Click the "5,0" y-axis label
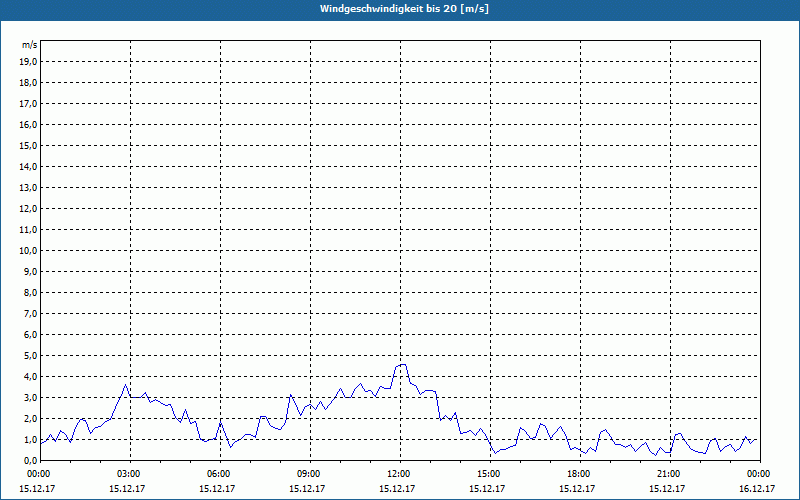The width and height of the screenshot is (800, 500). tap(30, 356)
